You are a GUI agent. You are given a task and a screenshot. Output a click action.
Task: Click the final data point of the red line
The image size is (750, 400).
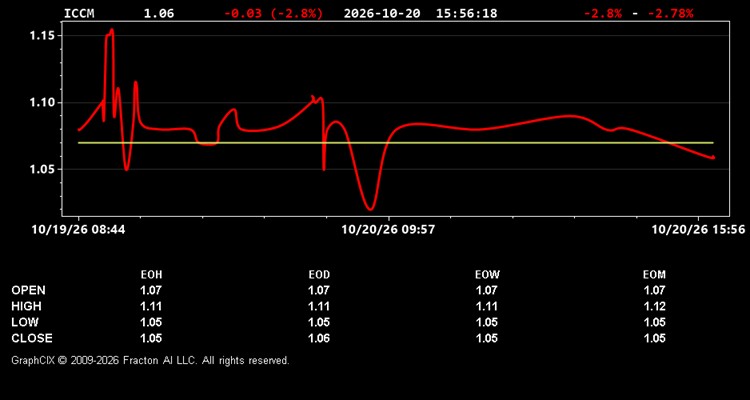pos(713,157)
